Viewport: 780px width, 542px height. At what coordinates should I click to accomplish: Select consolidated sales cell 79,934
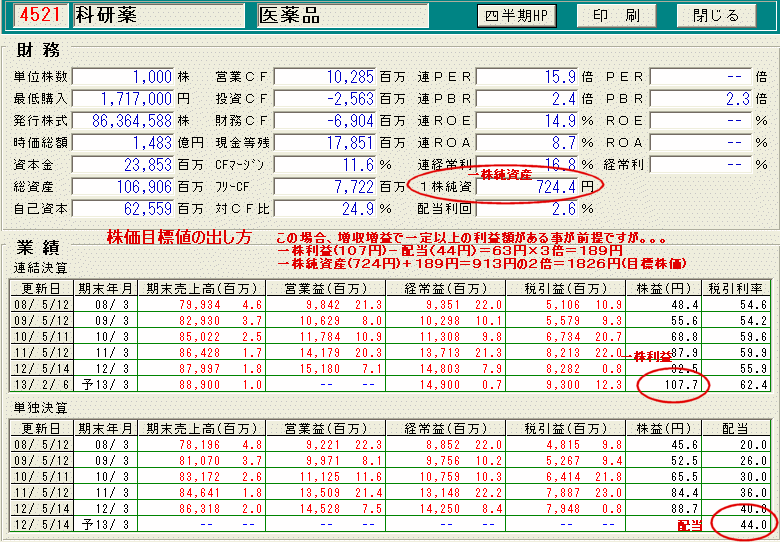tap(201, 305)
